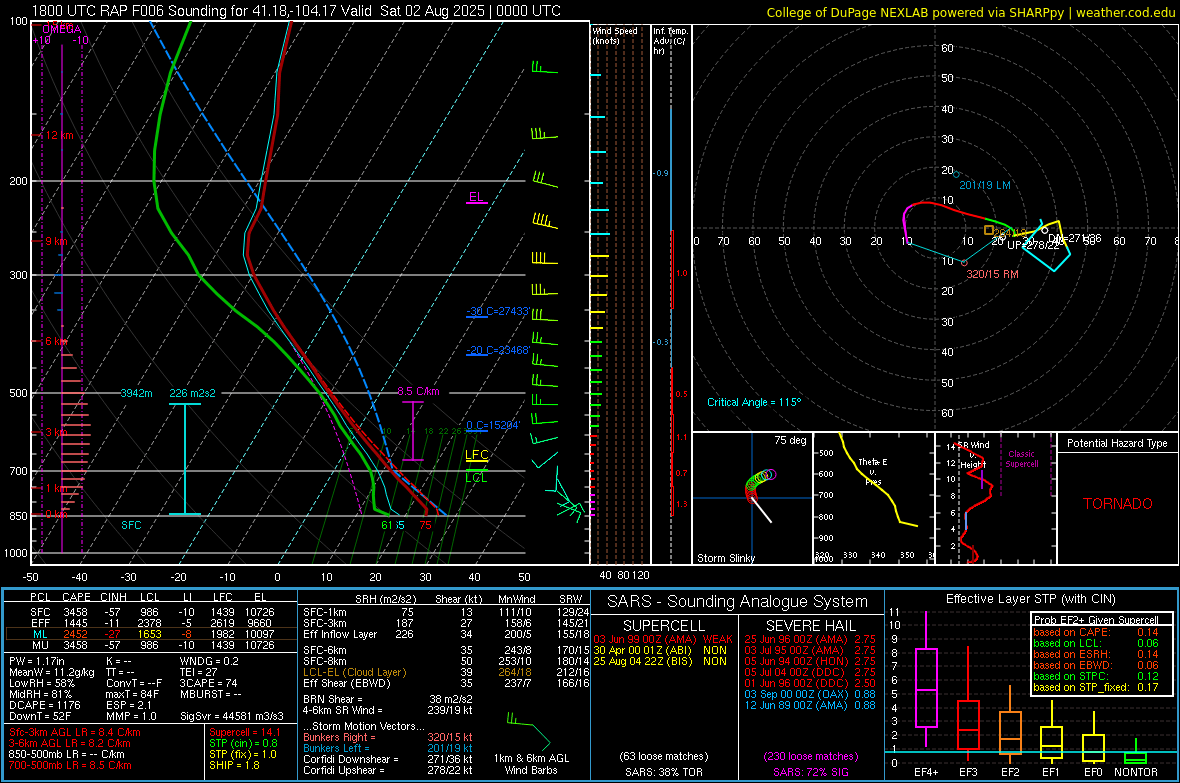Click the 3942m effective layer label

point(136,393)
